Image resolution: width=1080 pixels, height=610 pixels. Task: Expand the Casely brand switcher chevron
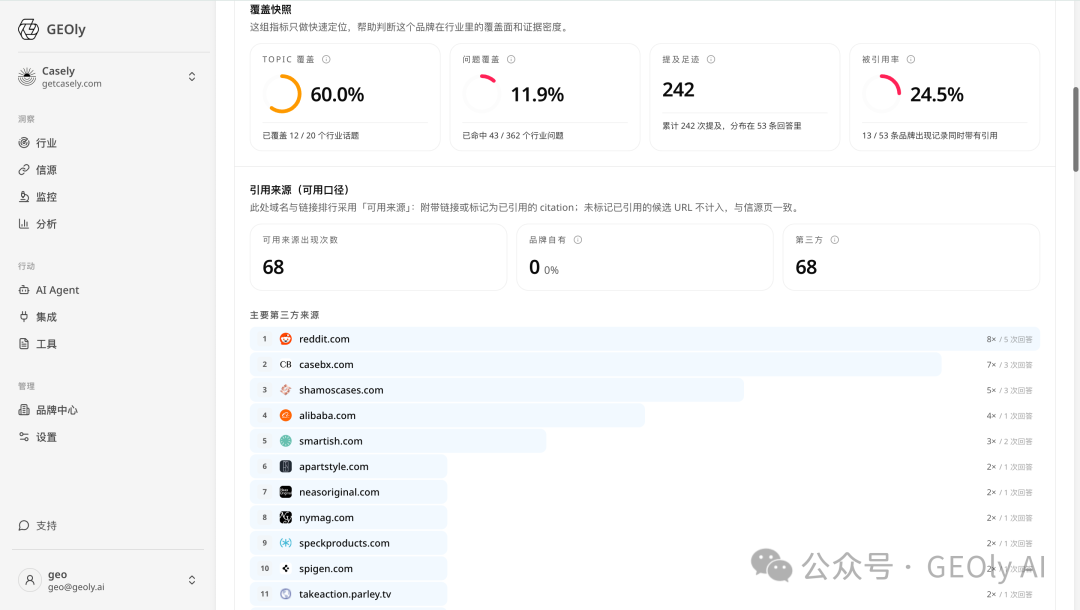[192, 76]
